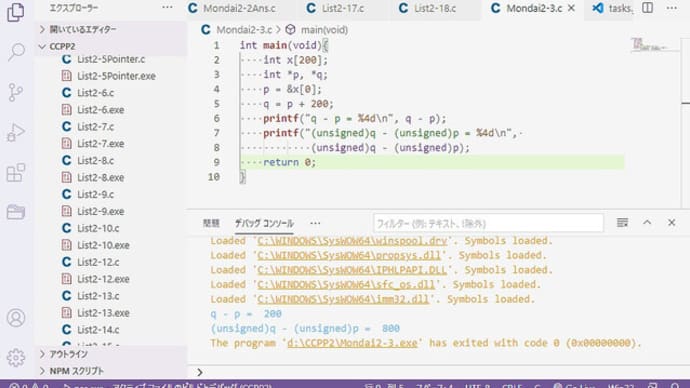This screenshot has height=388, width=690.
Task: Switch to the Mondai2-2Ans.c tab
Action: [239, 8]
